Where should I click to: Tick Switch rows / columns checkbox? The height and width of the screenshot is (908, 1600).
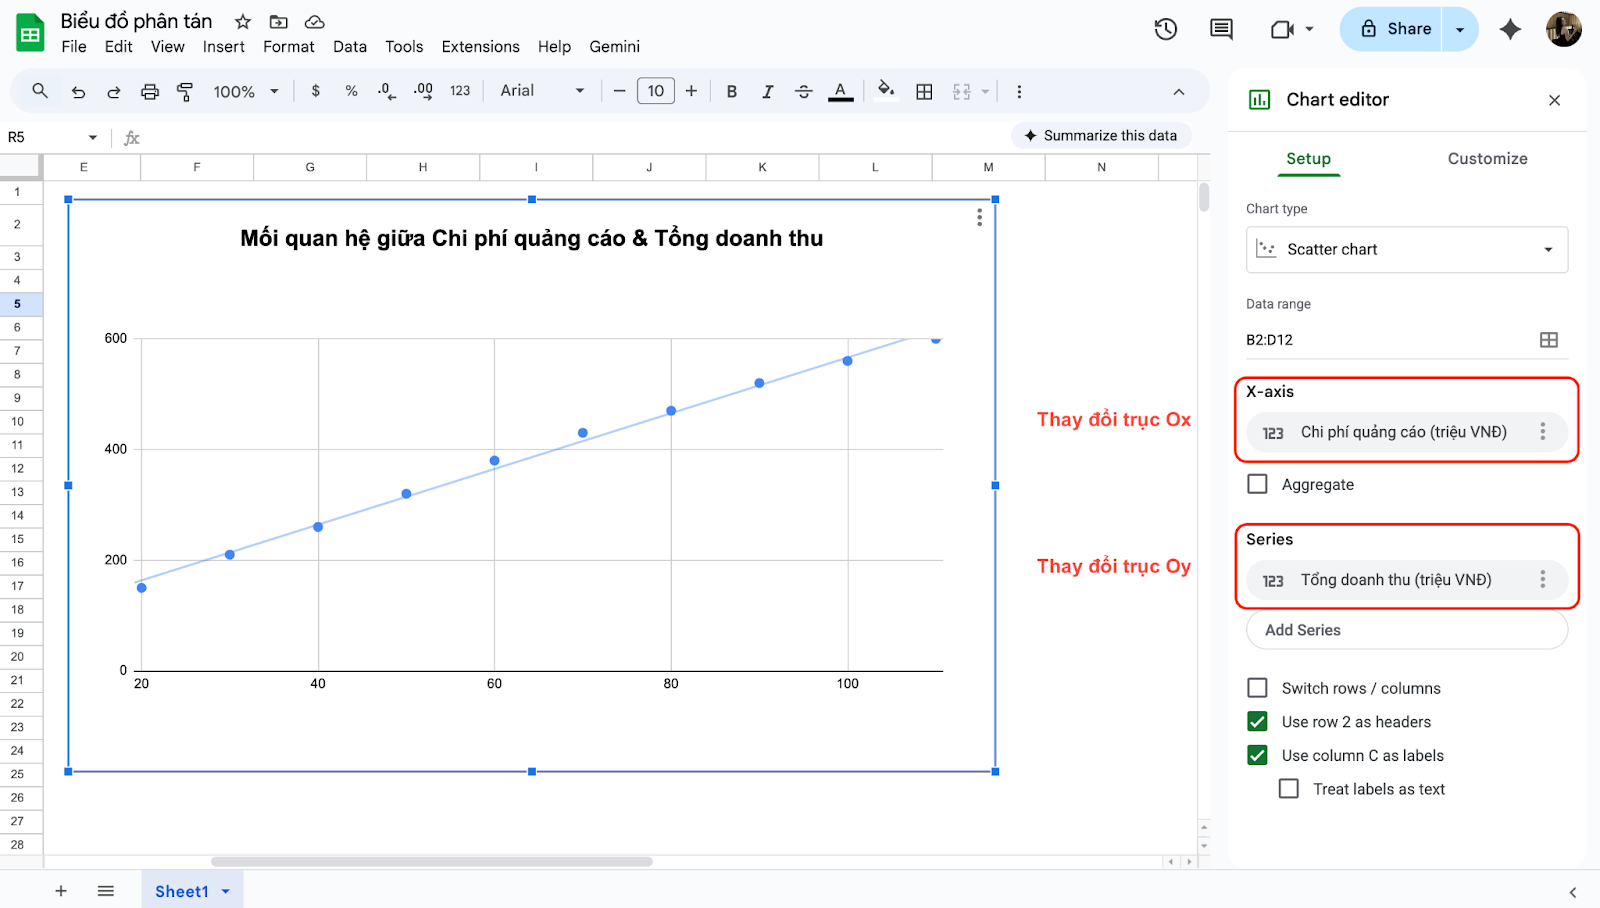tap(1257, 688)
